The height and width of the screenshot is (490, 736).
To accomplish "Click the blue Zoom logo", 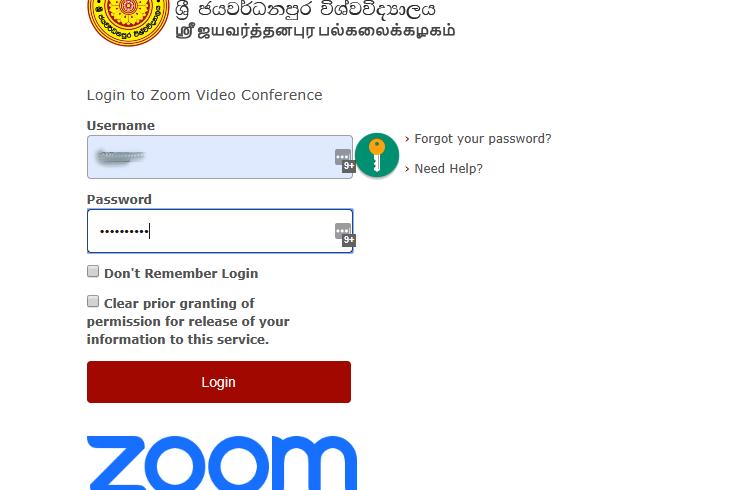I will pos(222,463).
